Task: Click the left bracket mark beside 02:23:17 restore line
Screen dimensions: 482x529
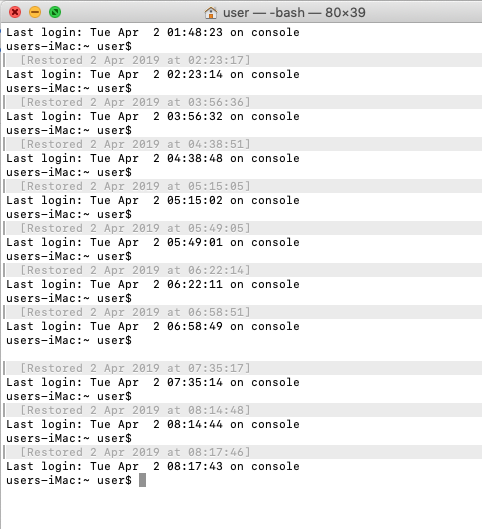Action: (x=4, y=60)
